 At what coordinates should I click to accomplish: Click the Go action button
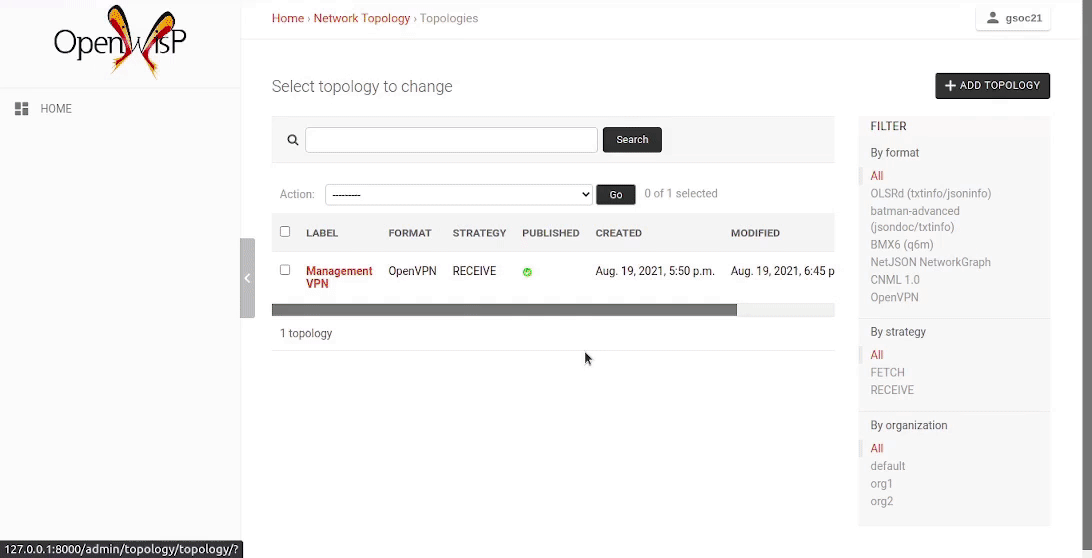[x=616, y=194]
